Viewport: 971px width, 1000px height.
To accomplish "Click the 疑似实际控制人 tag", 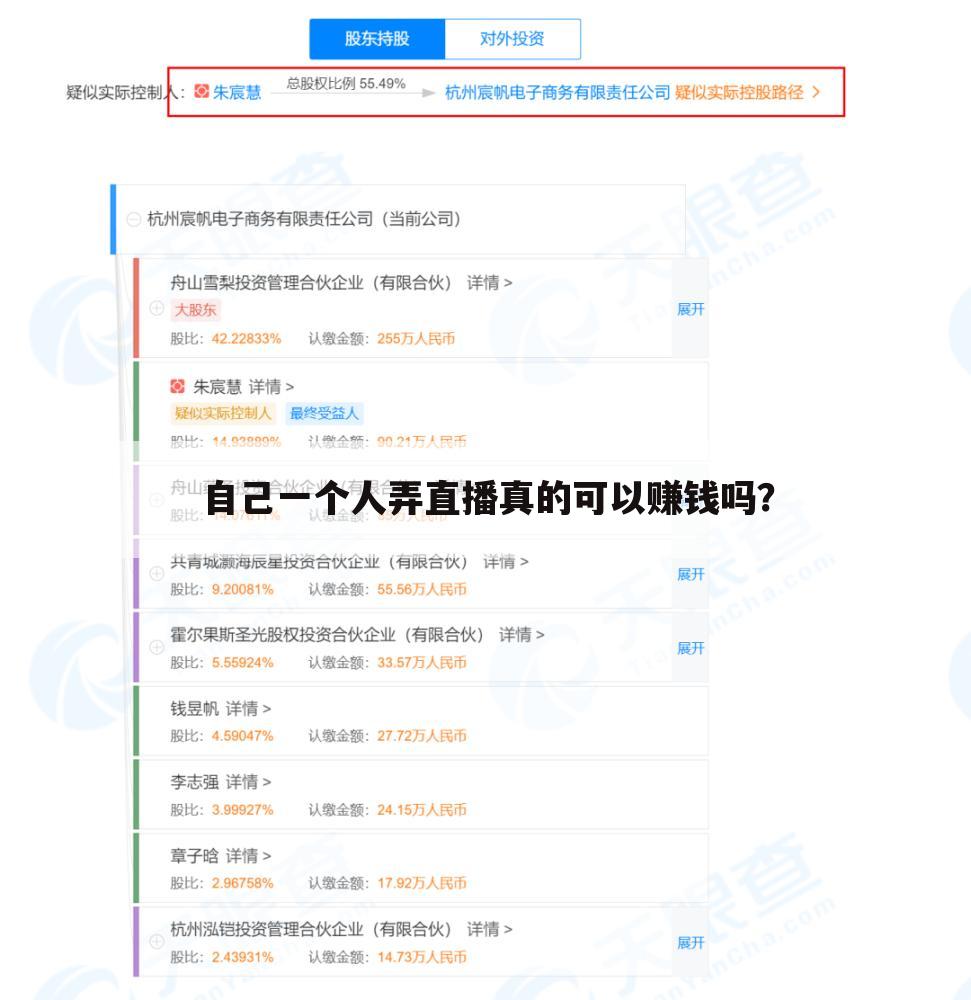I will pos(223,413).
